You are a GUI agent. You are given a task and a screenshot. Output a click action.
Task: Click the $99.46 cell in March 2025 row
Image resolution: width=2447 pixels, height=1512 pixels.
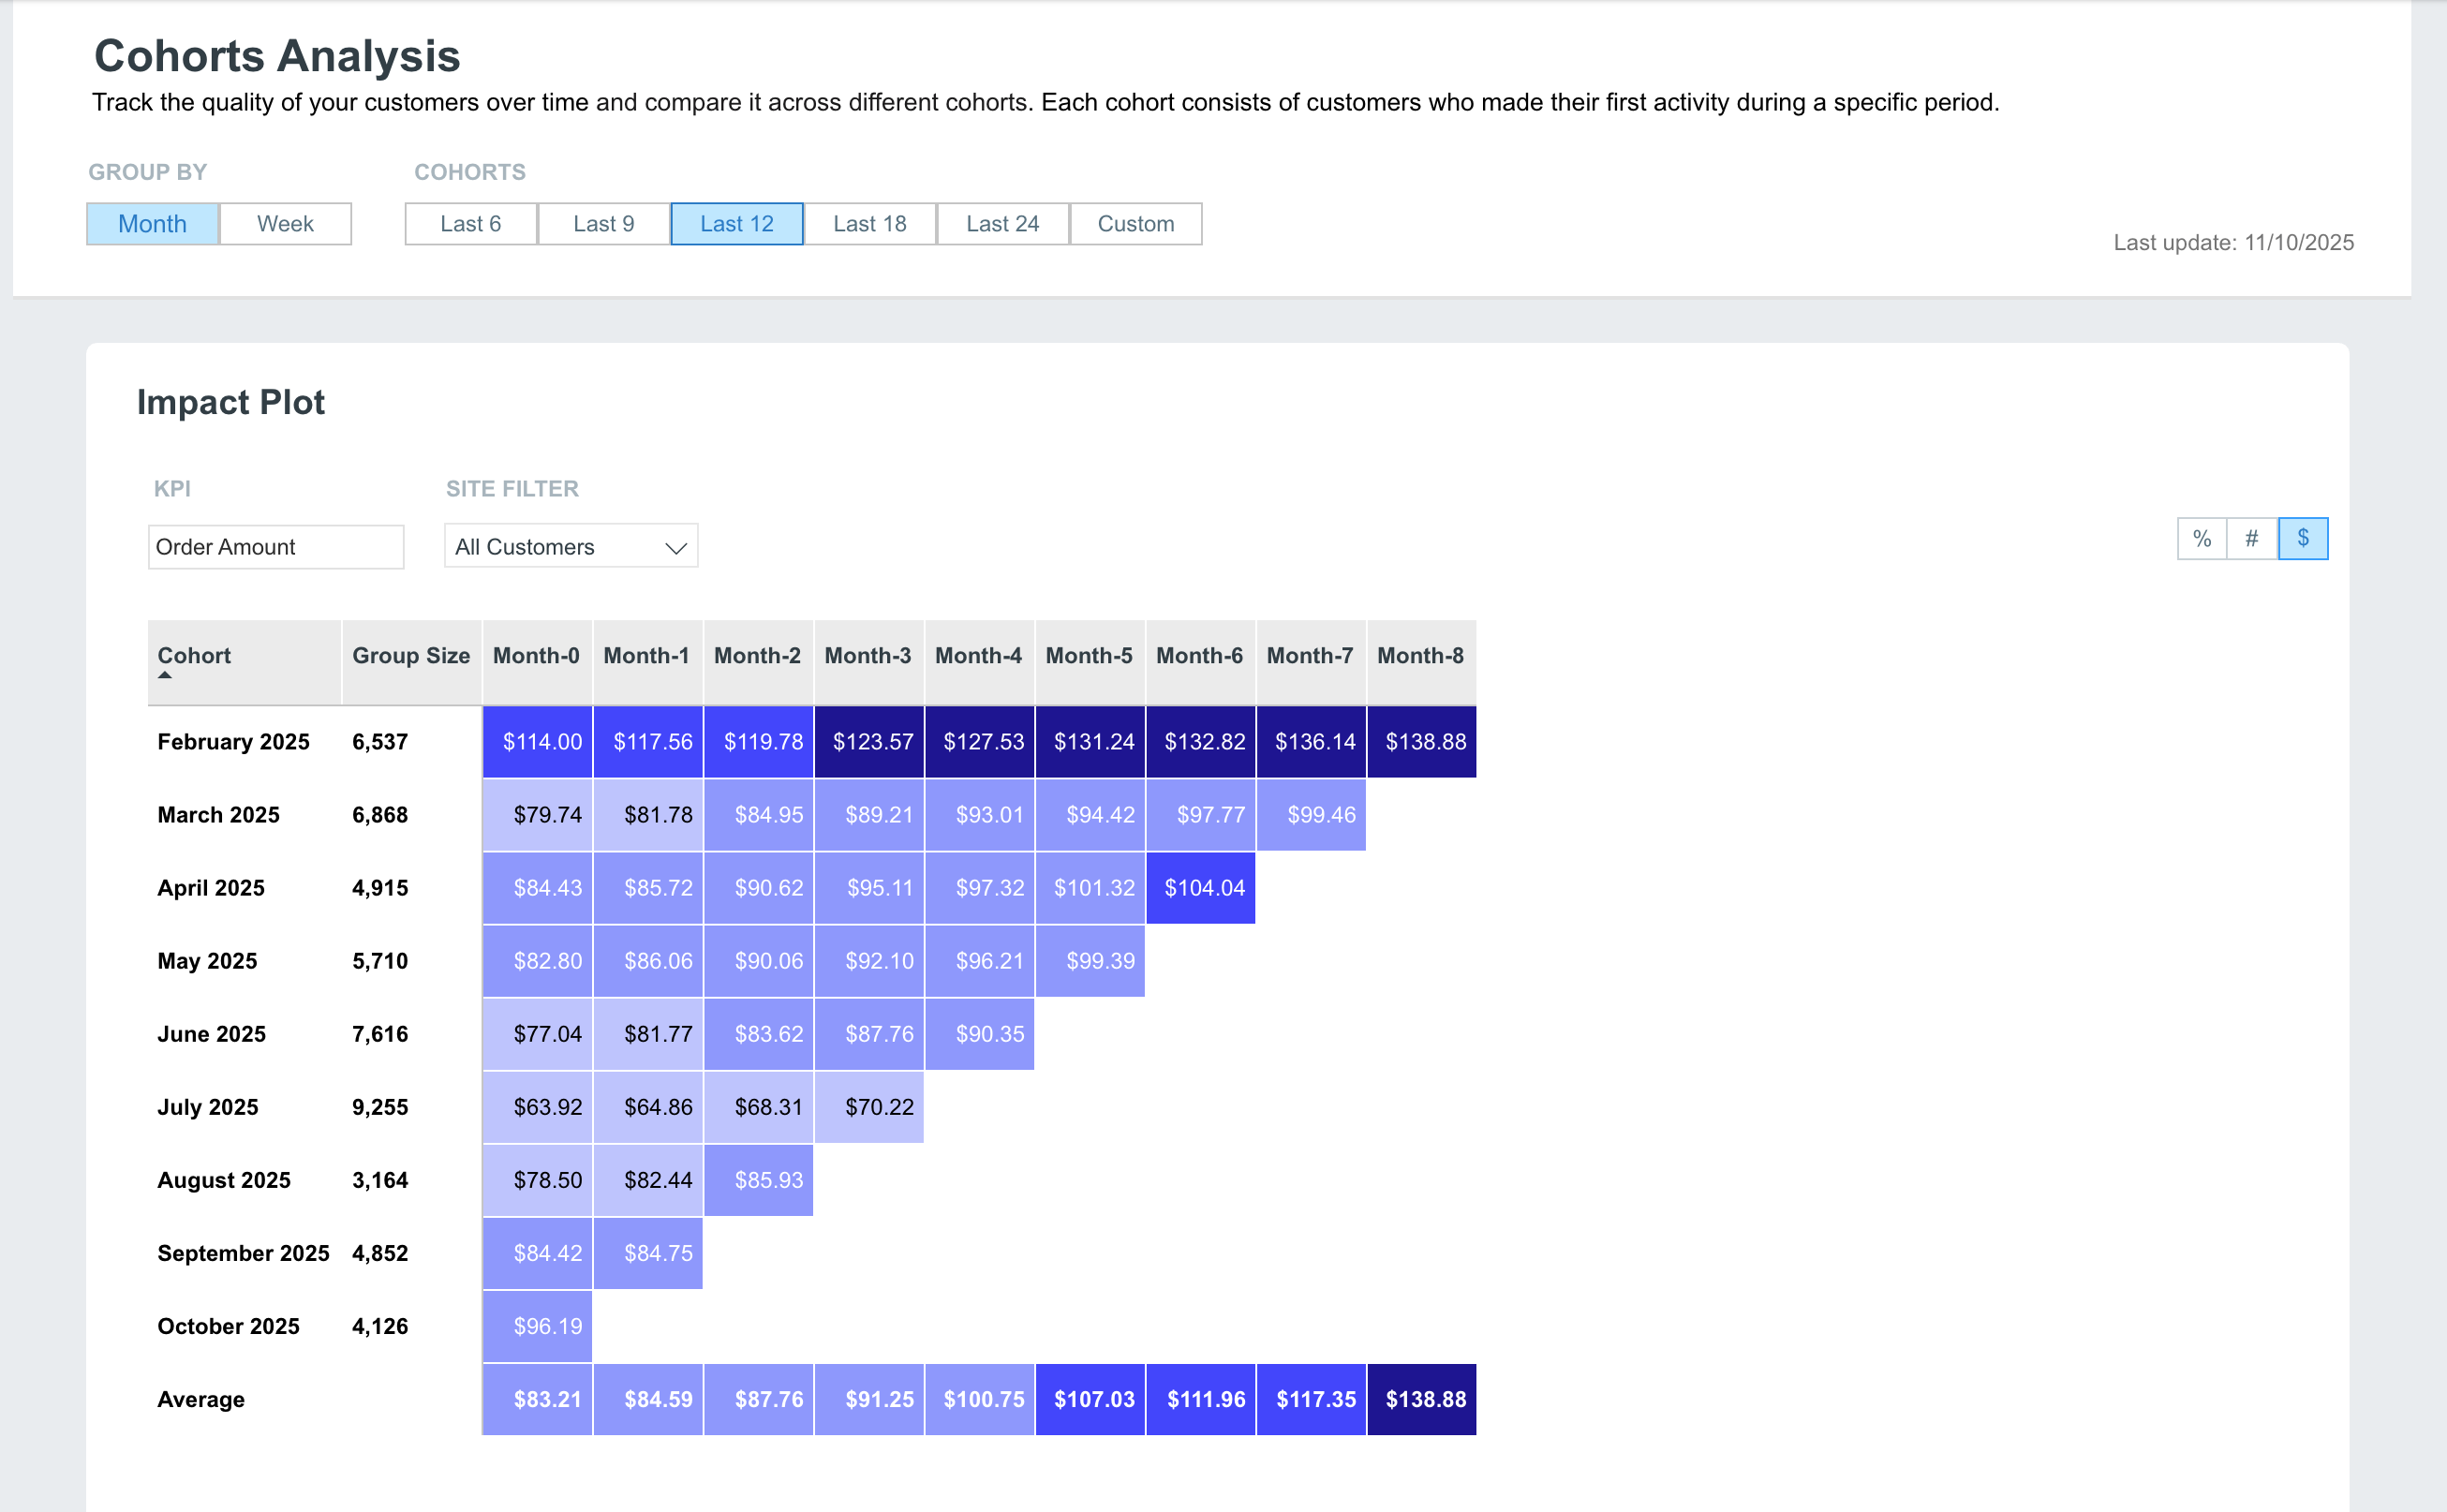point(1311,815)
